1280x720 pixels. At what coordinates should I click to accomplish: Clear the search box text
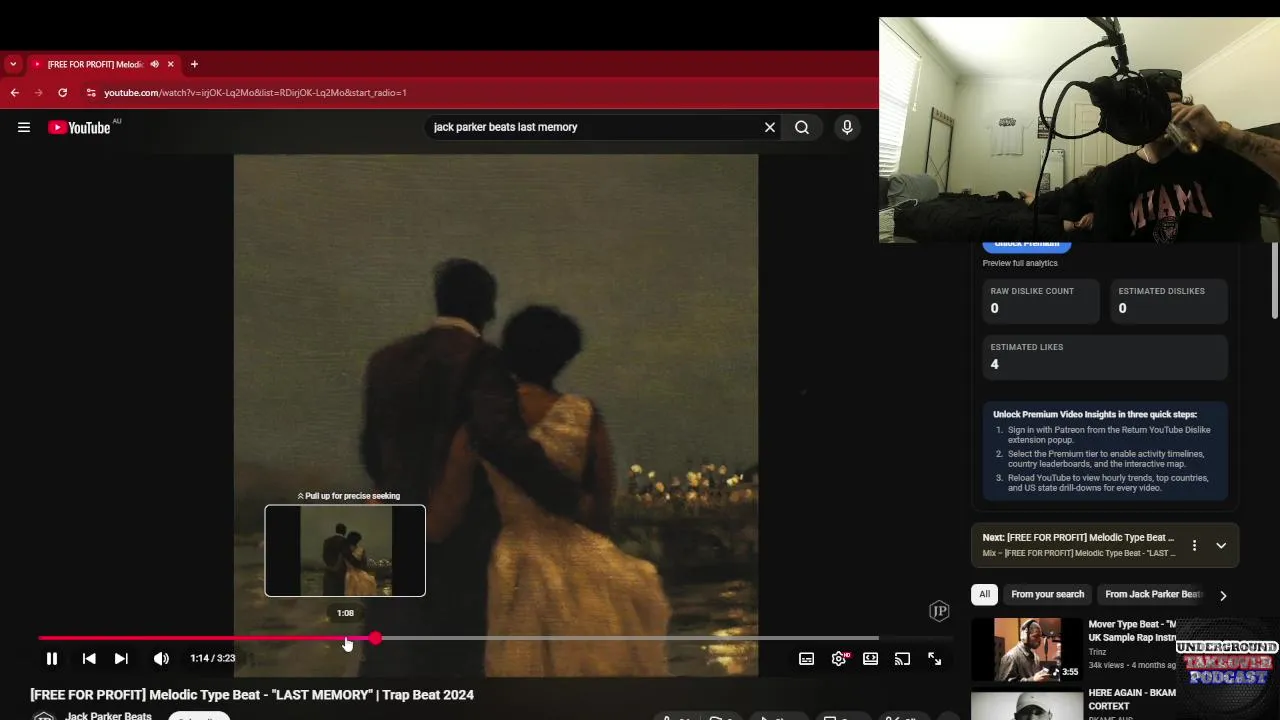770,127
